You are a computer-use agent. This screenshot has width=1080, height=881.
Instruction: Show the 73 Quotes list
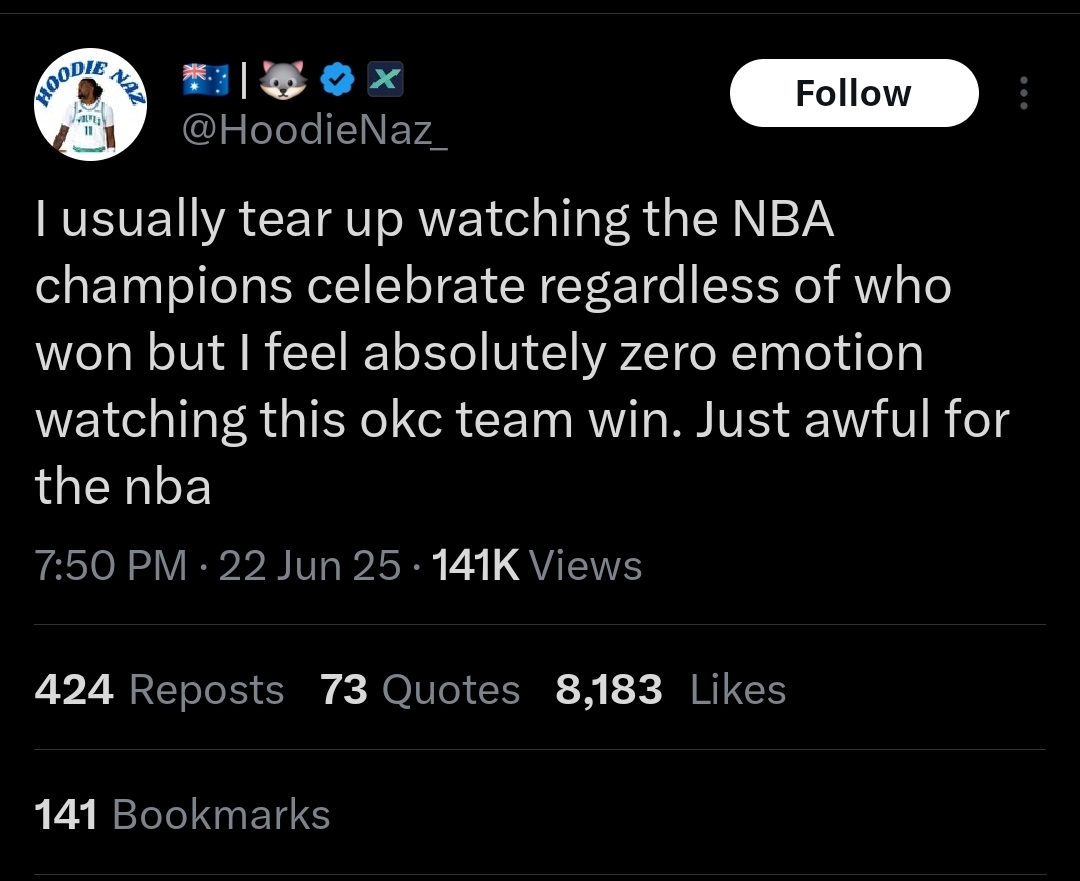pos(420,690)
